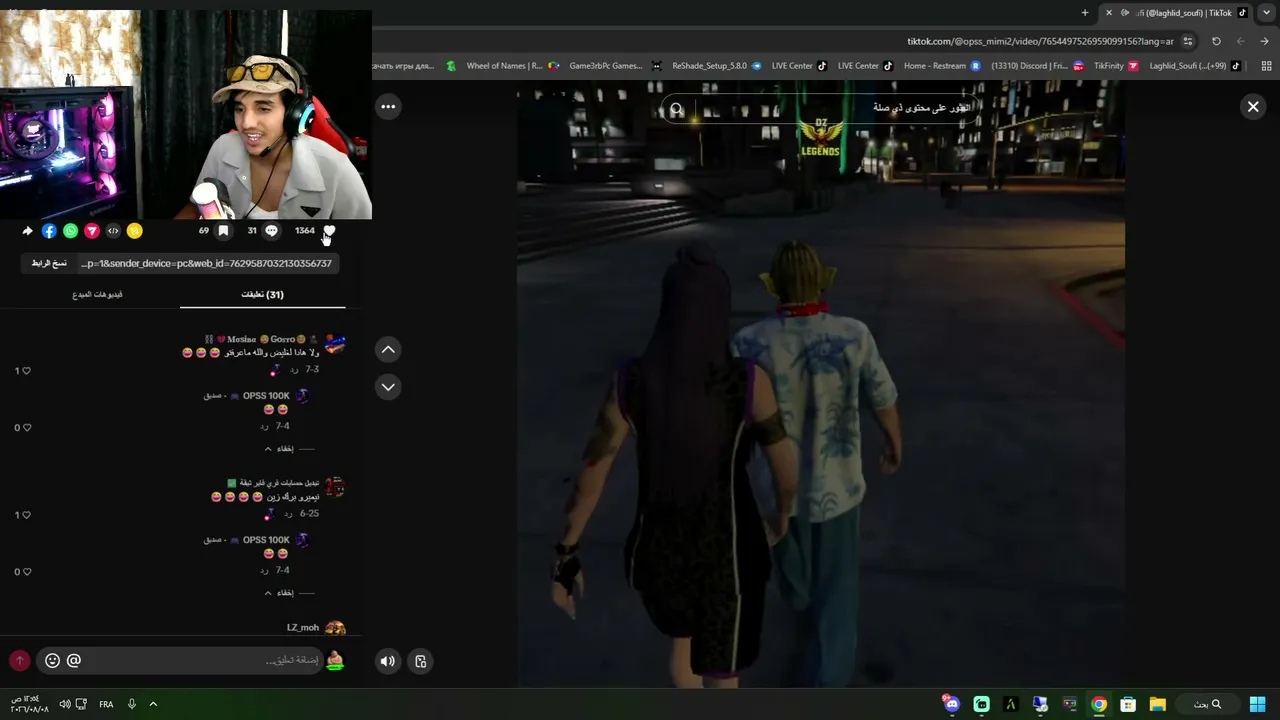Click the white share arrow icon
Viewport: 1280px width, 720px height.
tap(27, 231)
